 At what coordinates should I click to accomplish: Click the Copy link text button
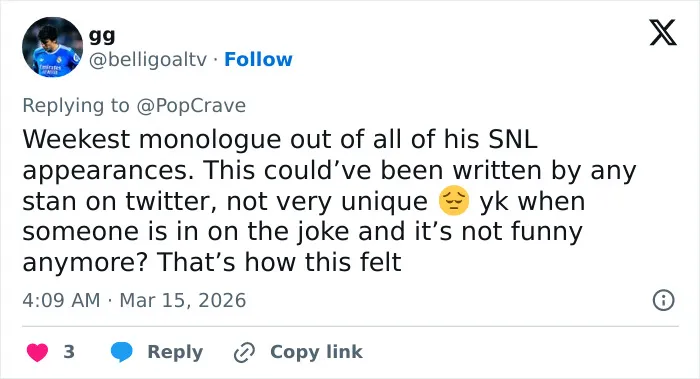click(x=316, y=352)
